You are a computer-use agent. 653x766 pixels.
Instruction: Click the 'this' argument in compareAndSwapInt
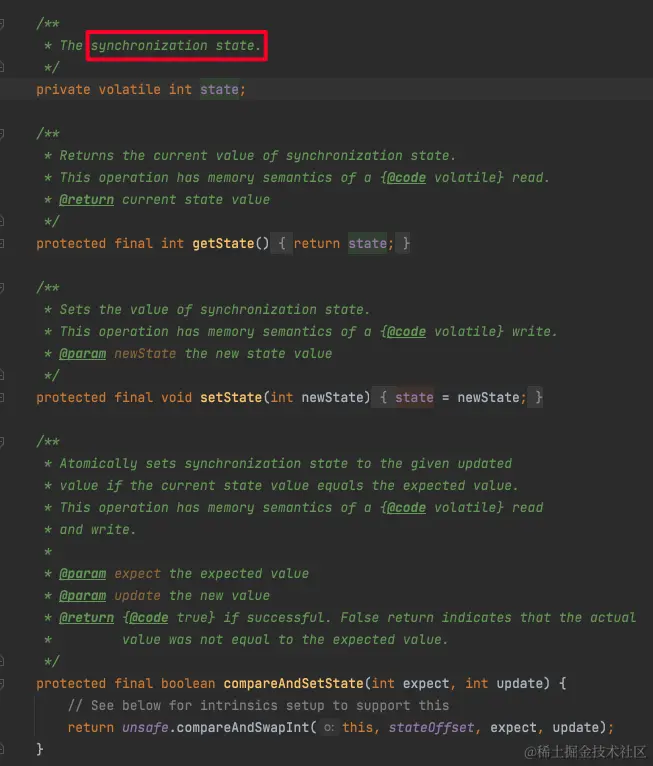coord(358,727)
